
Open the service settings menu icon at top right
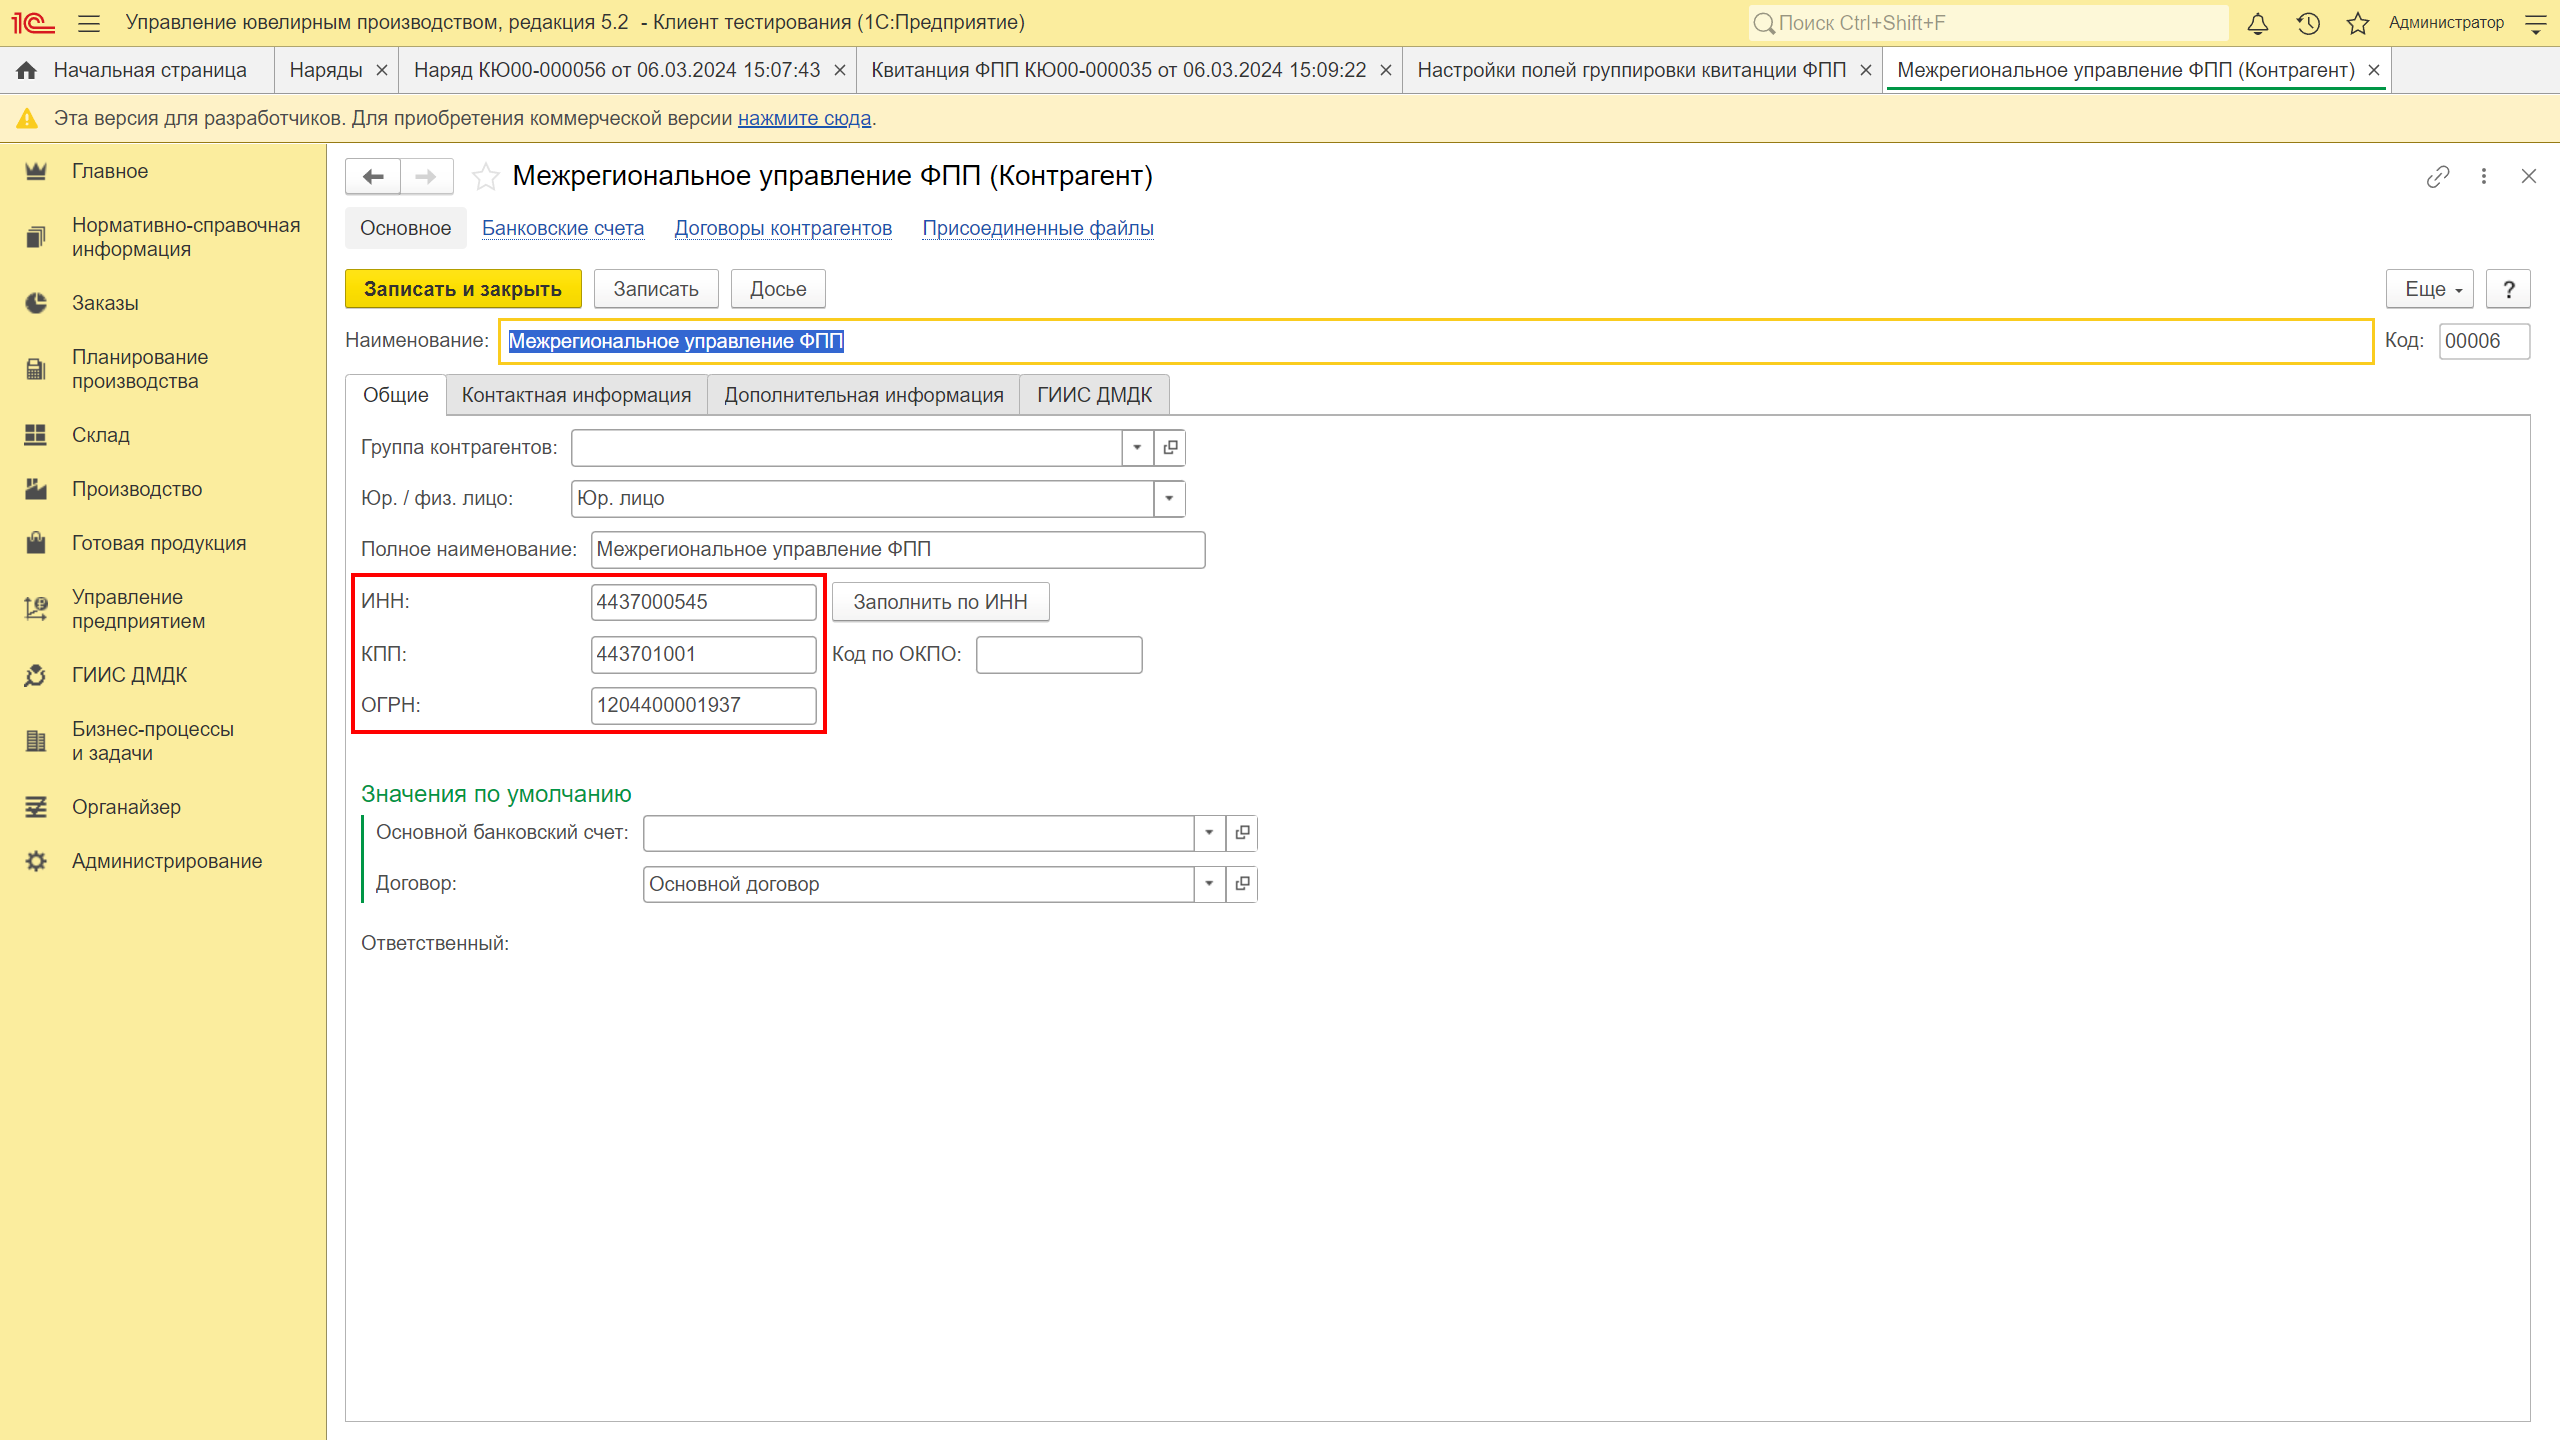click(2536, 23)
